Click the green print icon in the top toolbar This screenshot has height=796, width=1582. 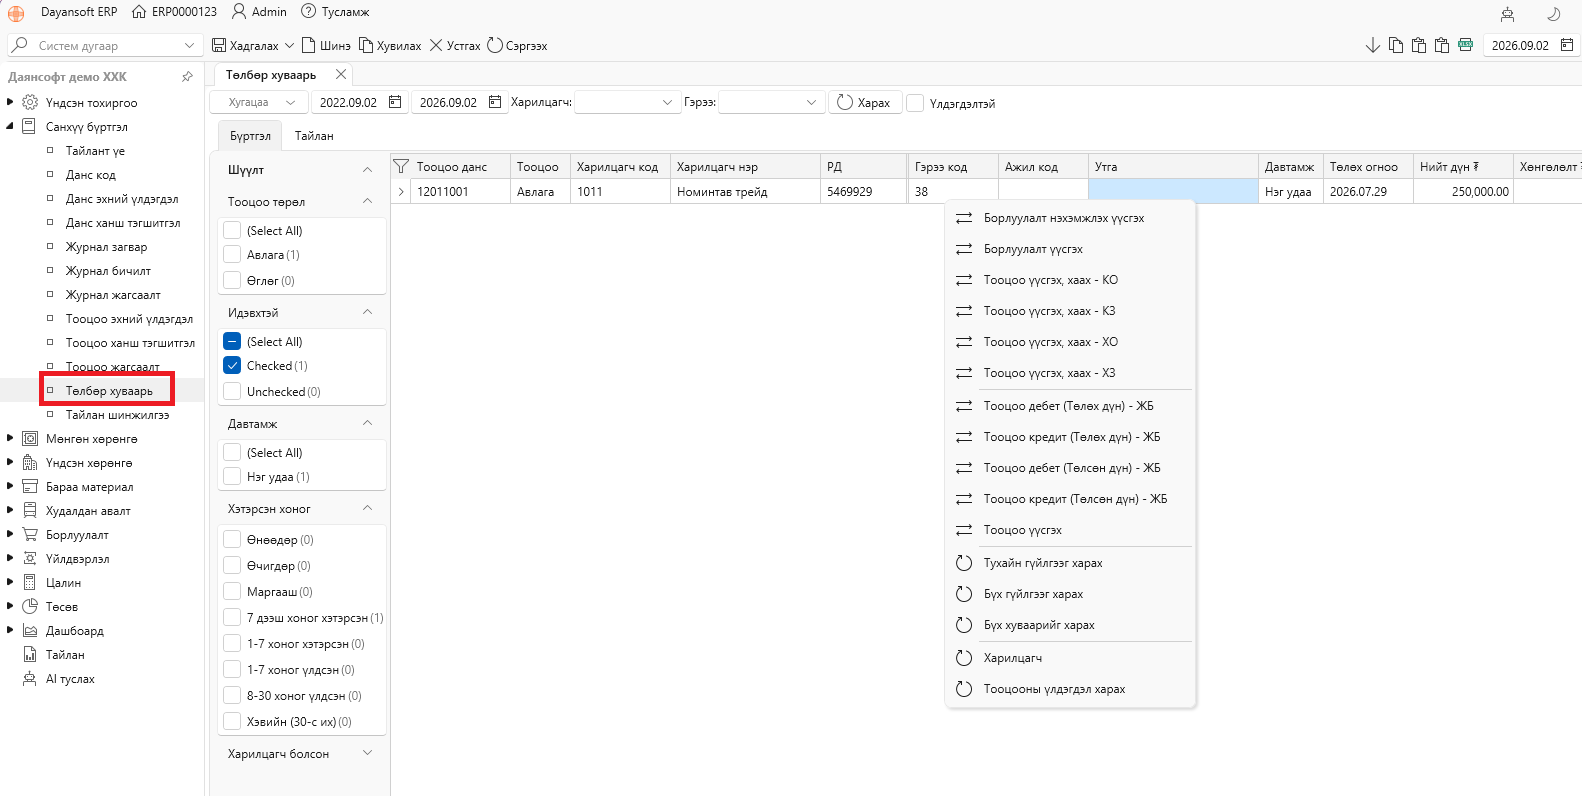[x=1466, y=45]
